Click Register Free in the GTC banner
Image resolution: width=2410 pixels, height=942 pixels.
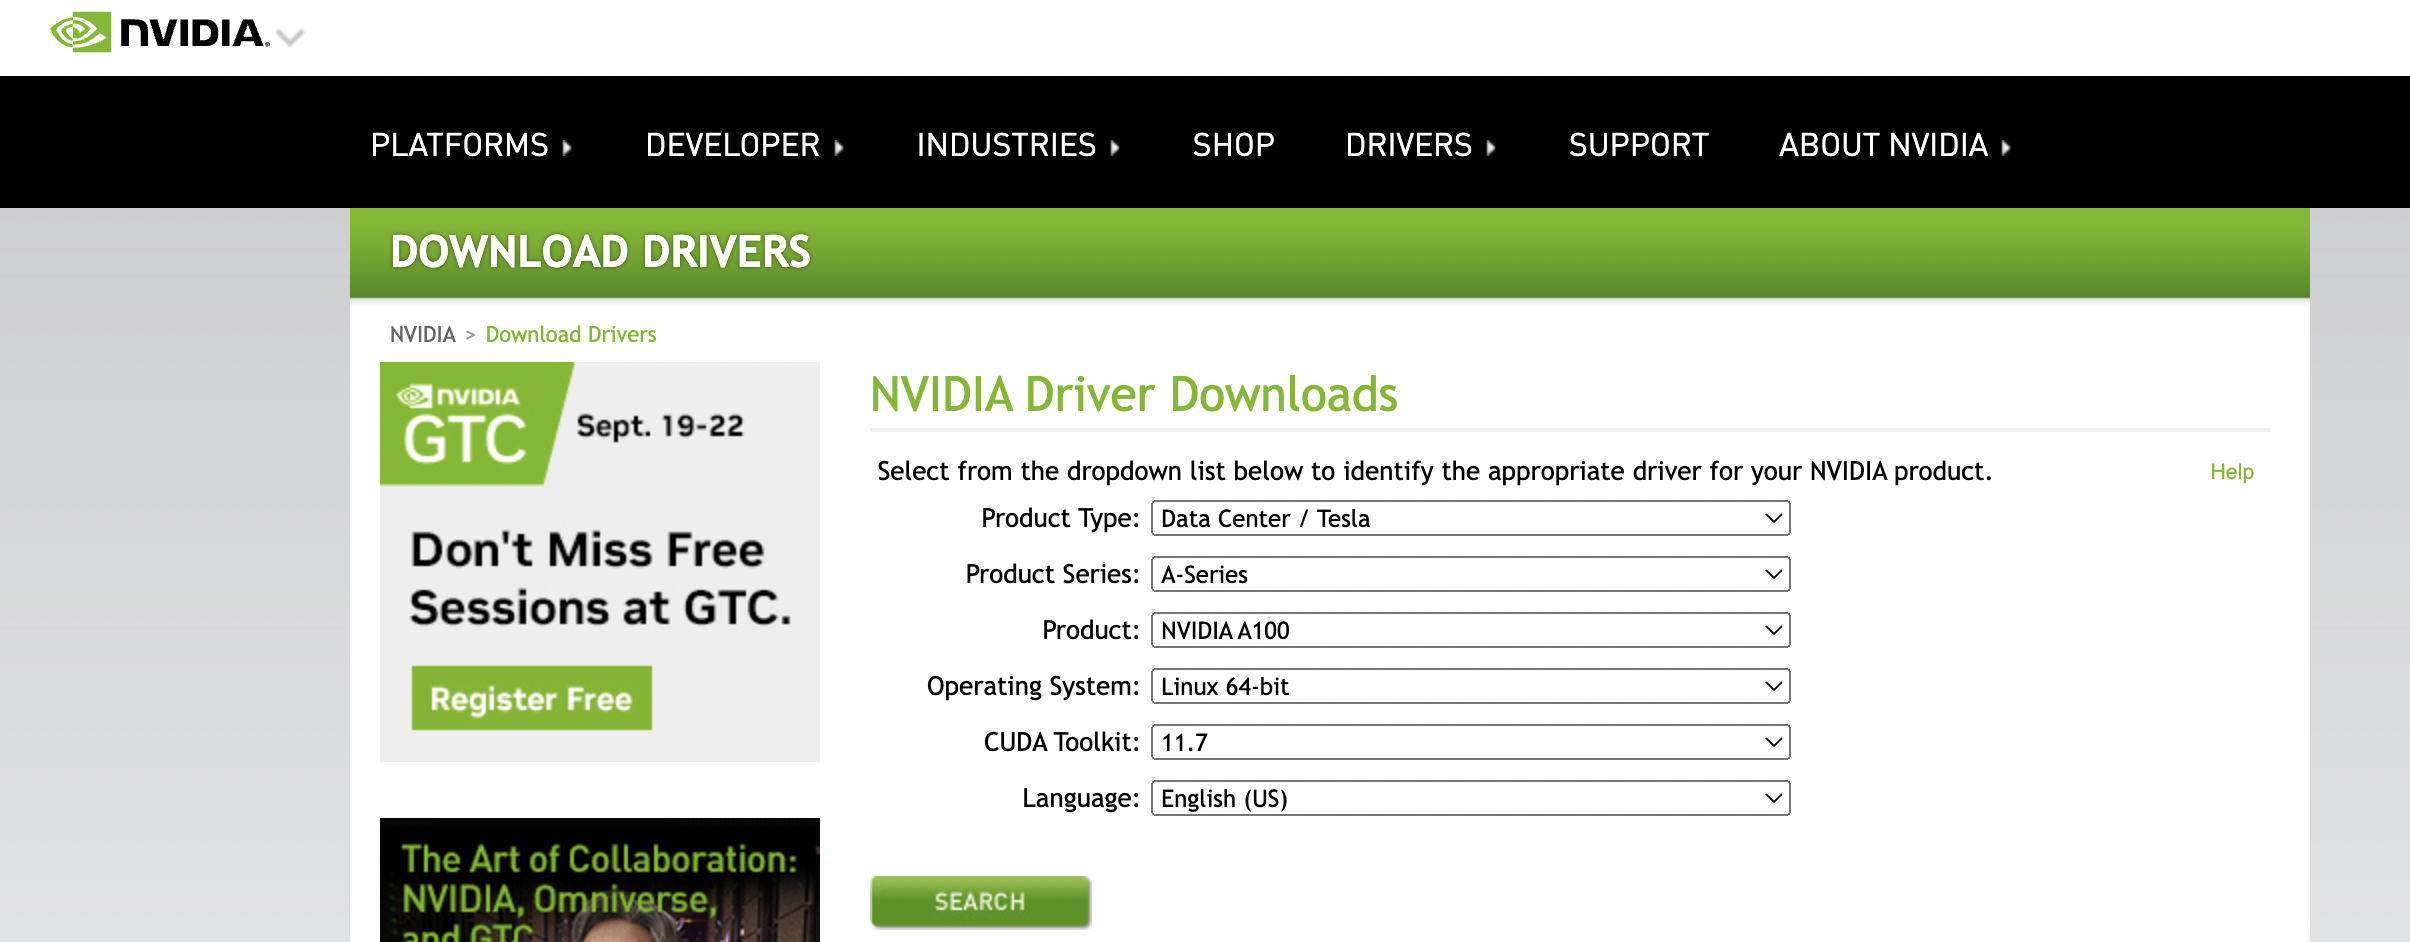(x=531, y=698)
